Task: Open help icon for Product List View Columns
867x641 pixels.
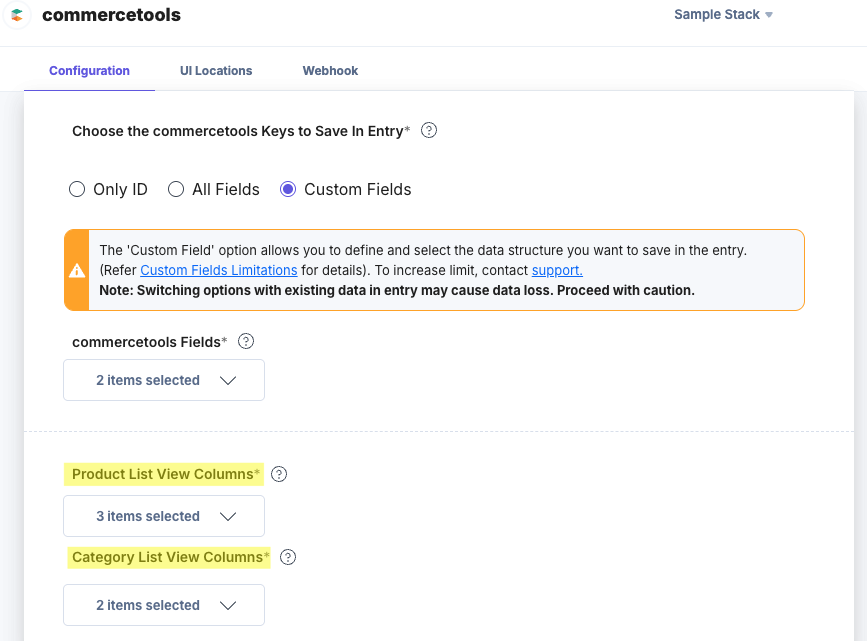Action: click(279, 474)
